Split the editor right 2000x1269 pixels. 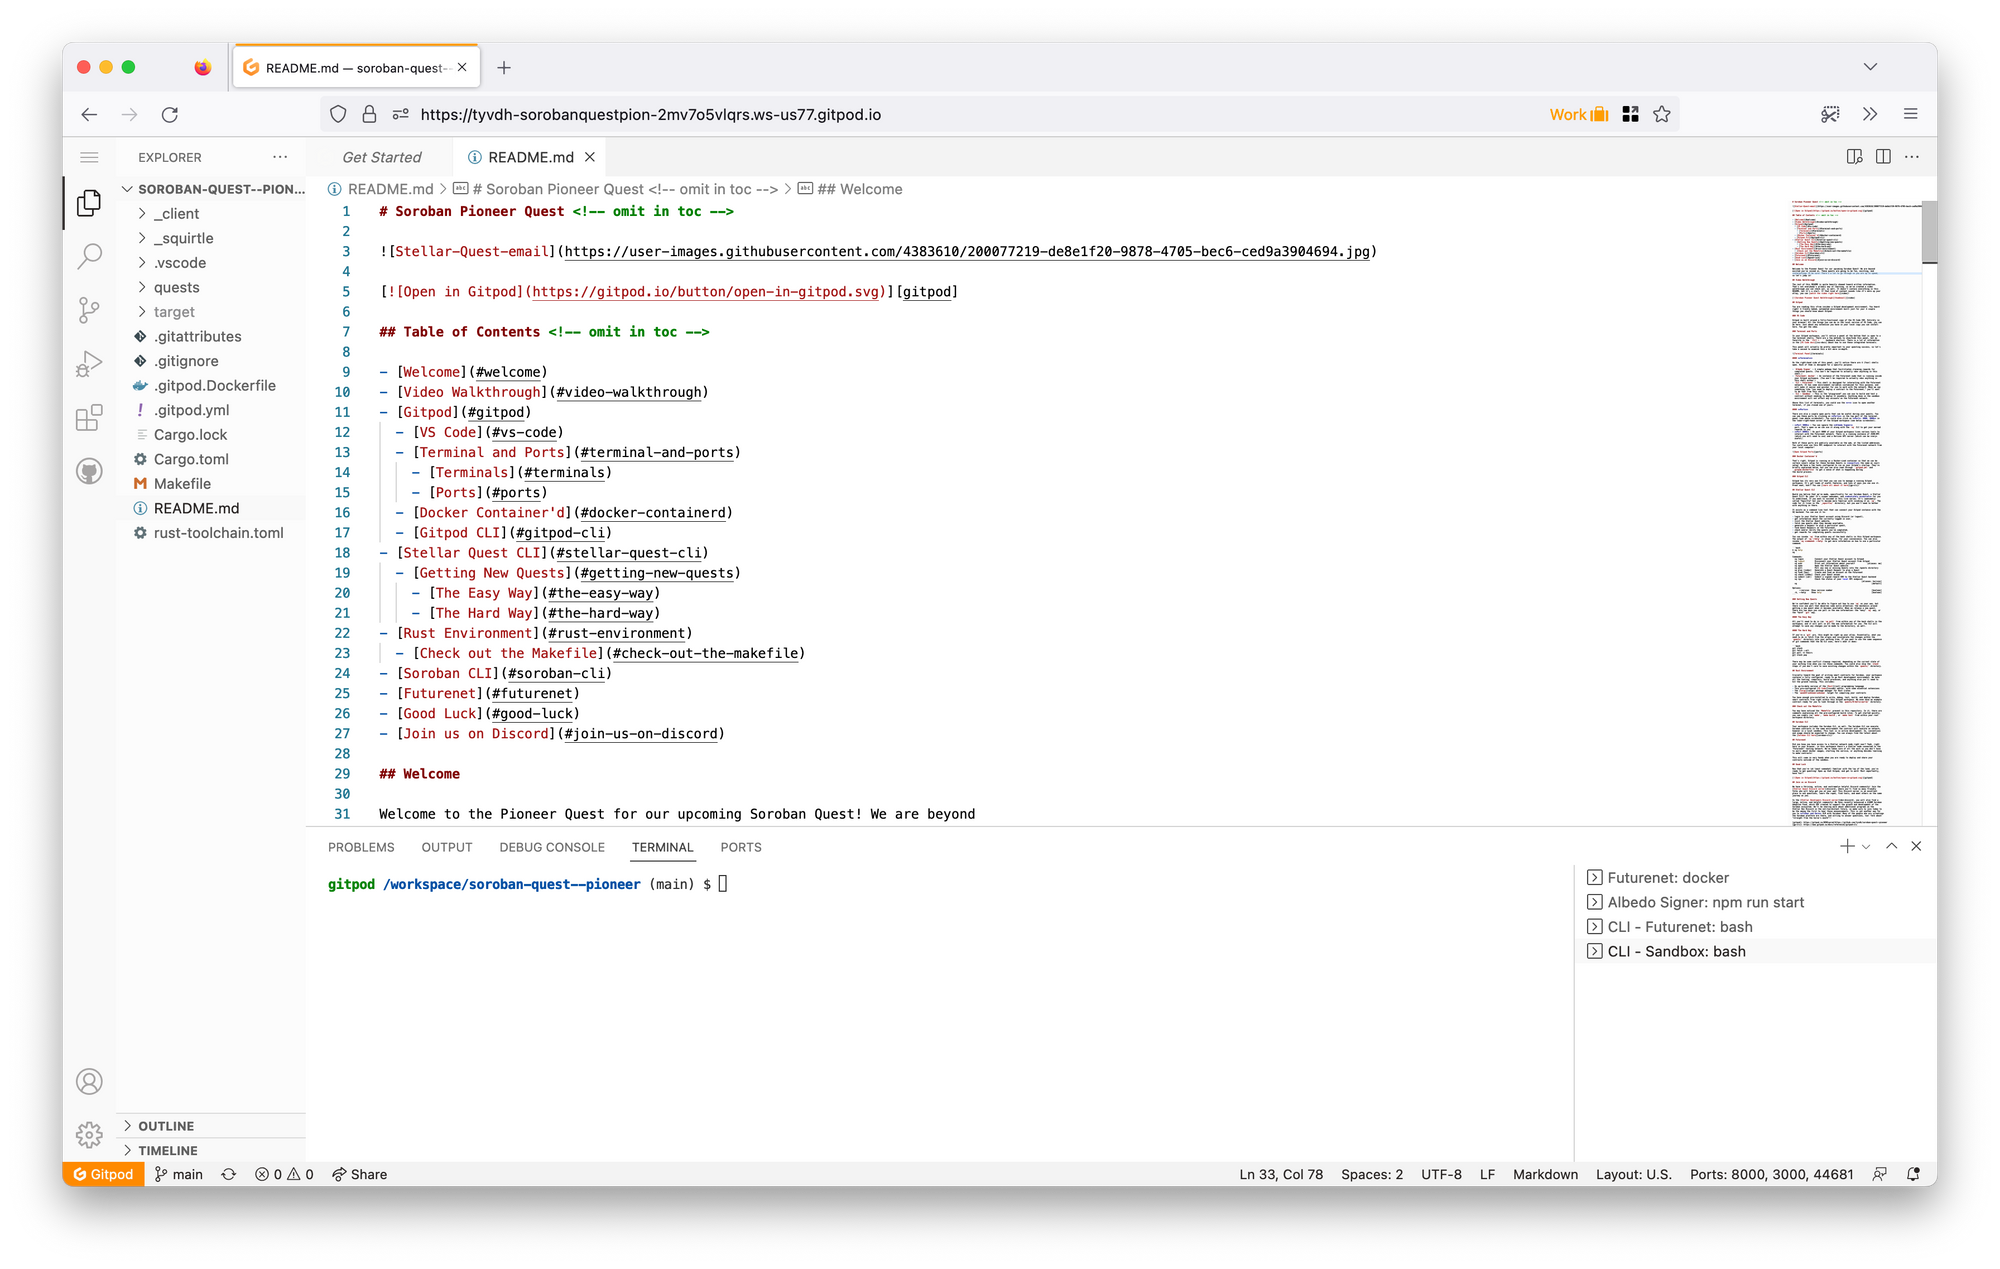point(1883,157)
